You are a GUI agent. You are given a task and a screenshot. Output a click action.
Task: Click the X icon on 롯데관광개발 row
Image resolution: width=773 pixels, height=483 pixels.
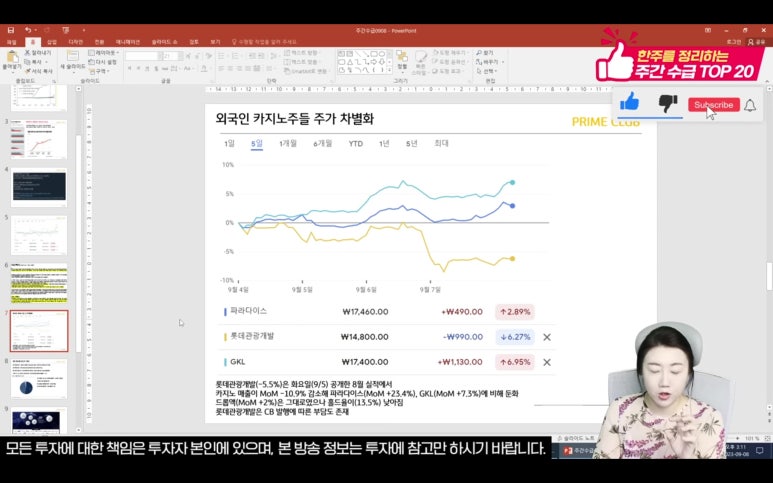(x=547, y=337)
